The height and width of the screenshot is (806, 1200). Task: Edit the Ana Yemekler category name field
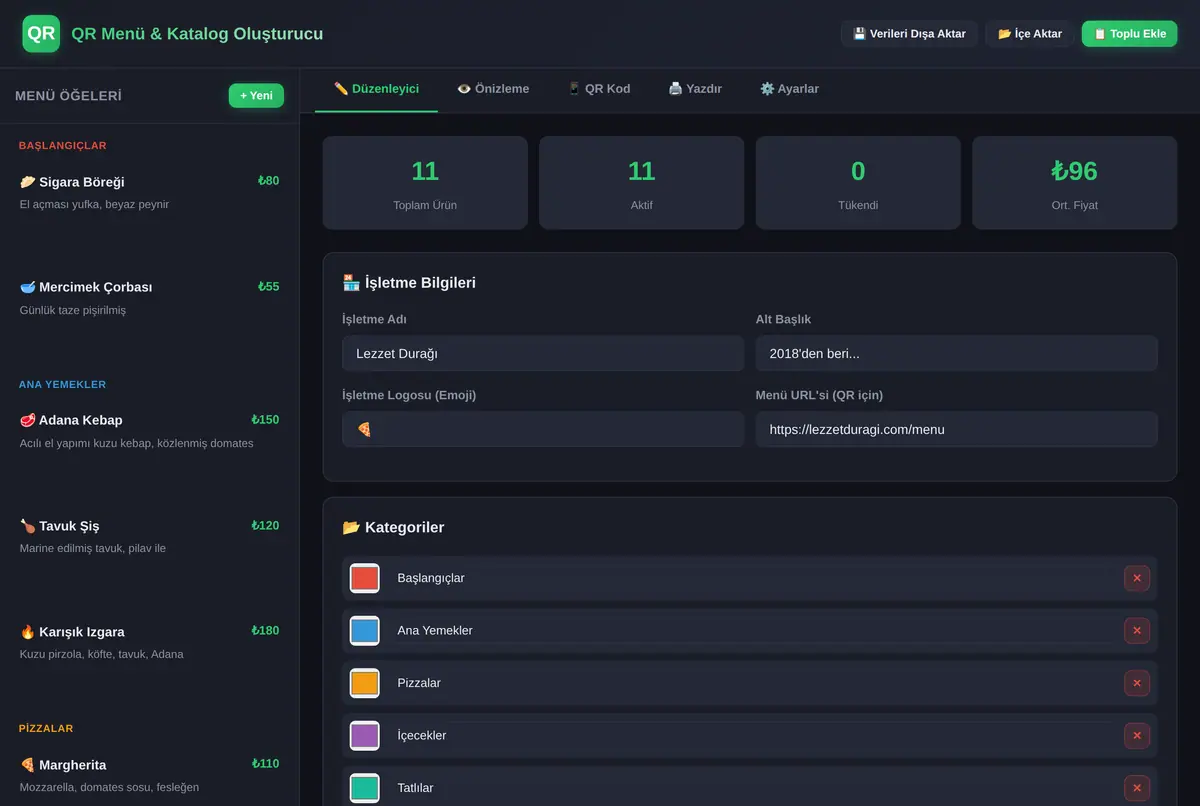point(751,631)
